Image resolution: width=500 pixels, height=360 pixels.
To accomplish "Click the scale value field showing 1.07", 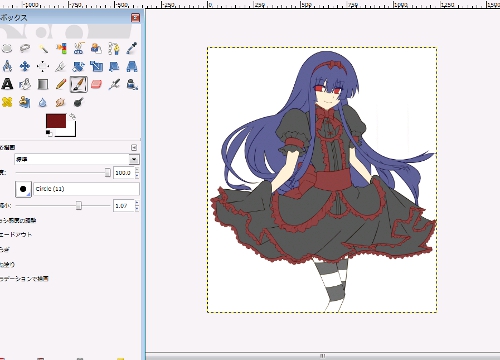I will 124,206.
